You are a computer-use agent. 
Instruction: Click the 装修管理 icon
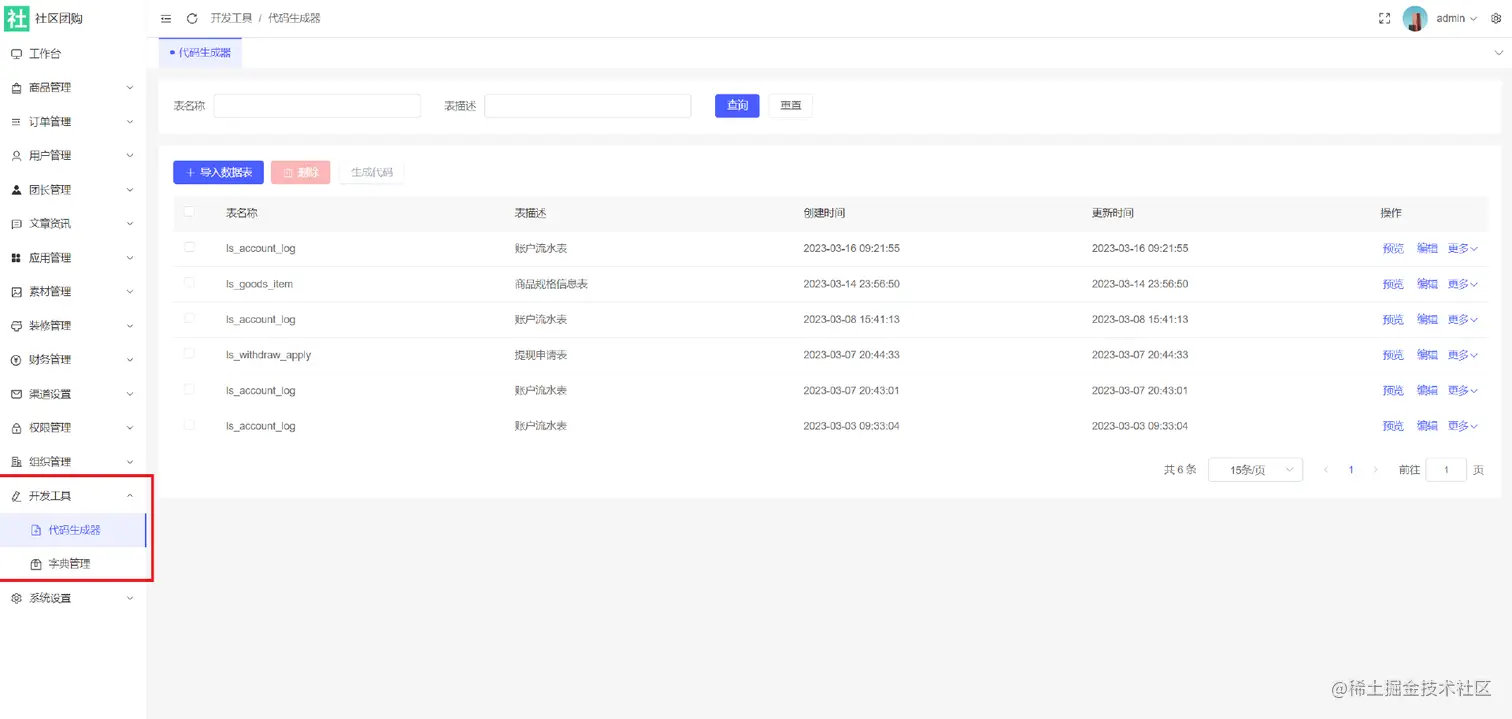[x=16, y=326]
